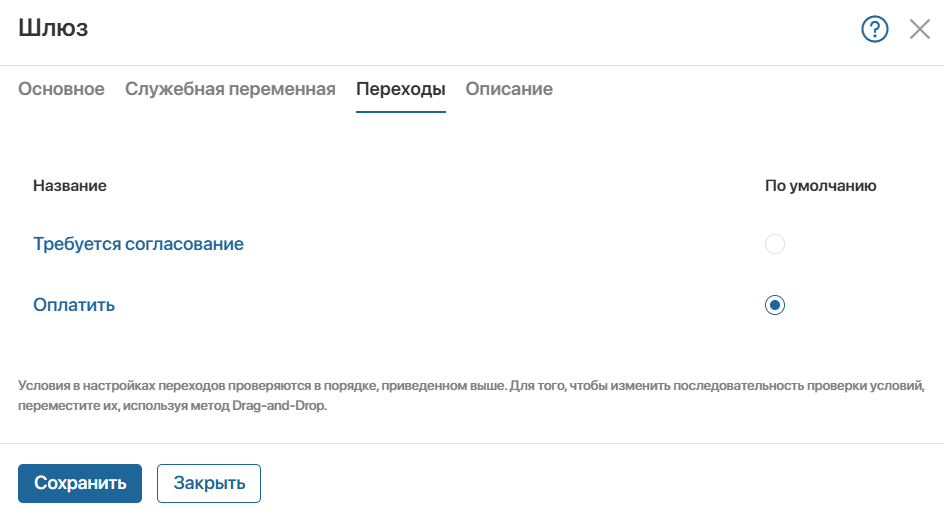Switch to the Основное tab

click(61, 89)
